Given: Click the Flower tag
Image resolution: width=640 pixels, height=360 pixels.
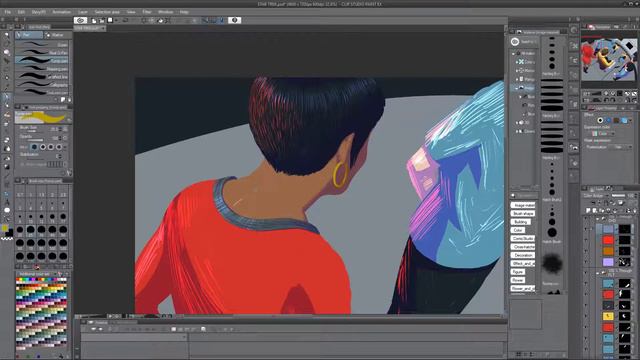Looking at the screenshot, I should (x=518, y=280).
